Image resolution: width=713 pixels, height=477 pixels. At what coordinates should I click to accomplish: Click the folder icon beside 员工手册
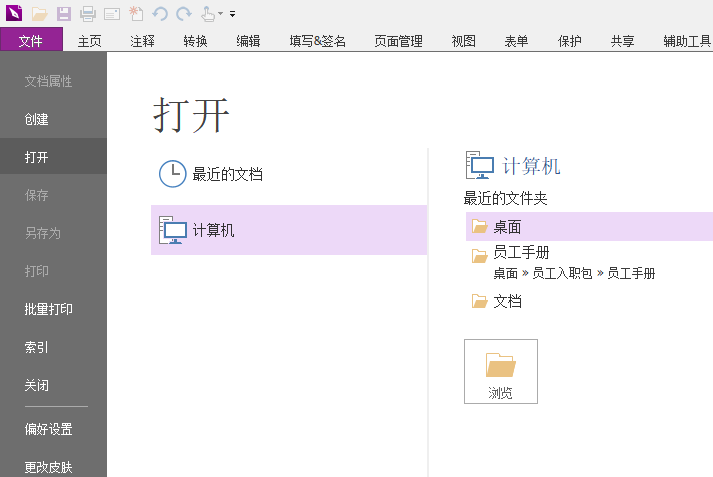[479, 256]
